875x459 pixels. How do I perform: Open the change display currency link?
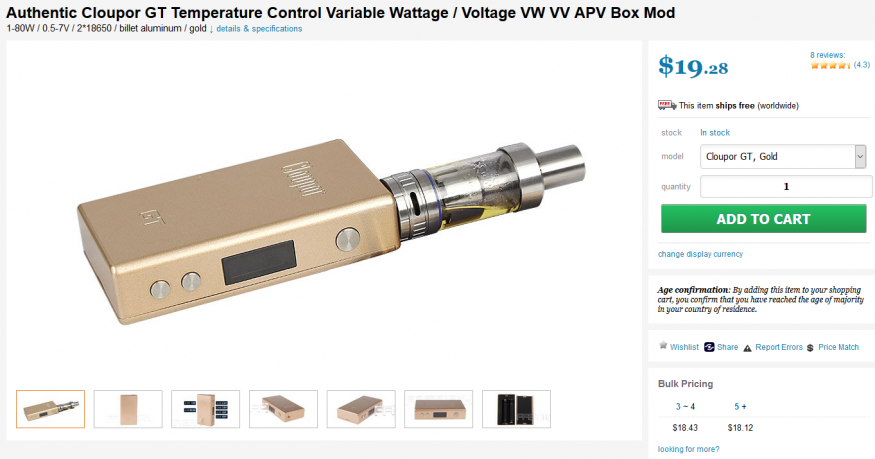(700, 254)
